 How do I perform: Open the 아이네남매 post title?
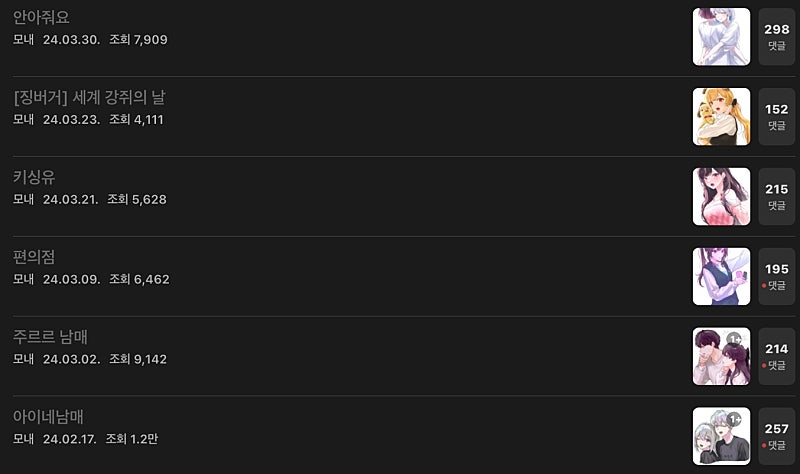(x=54, y=417)
